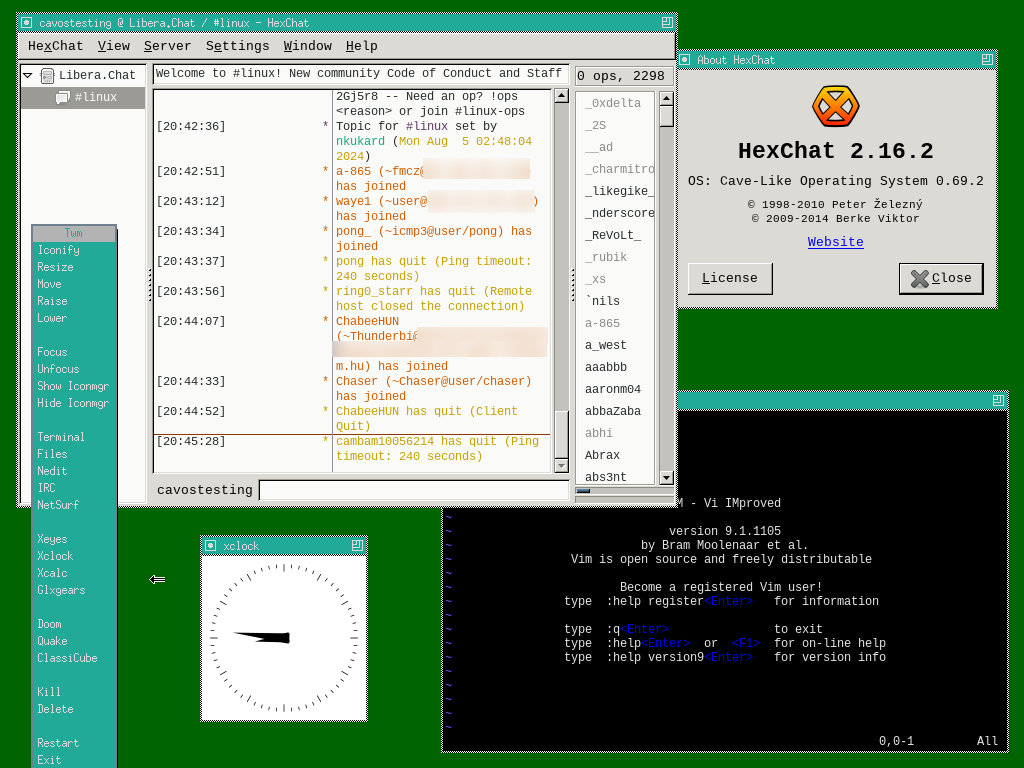1024x768 pixels.
Task: Select user abhi in the user list
Action: pyautogui.click(x=598, y=433)
